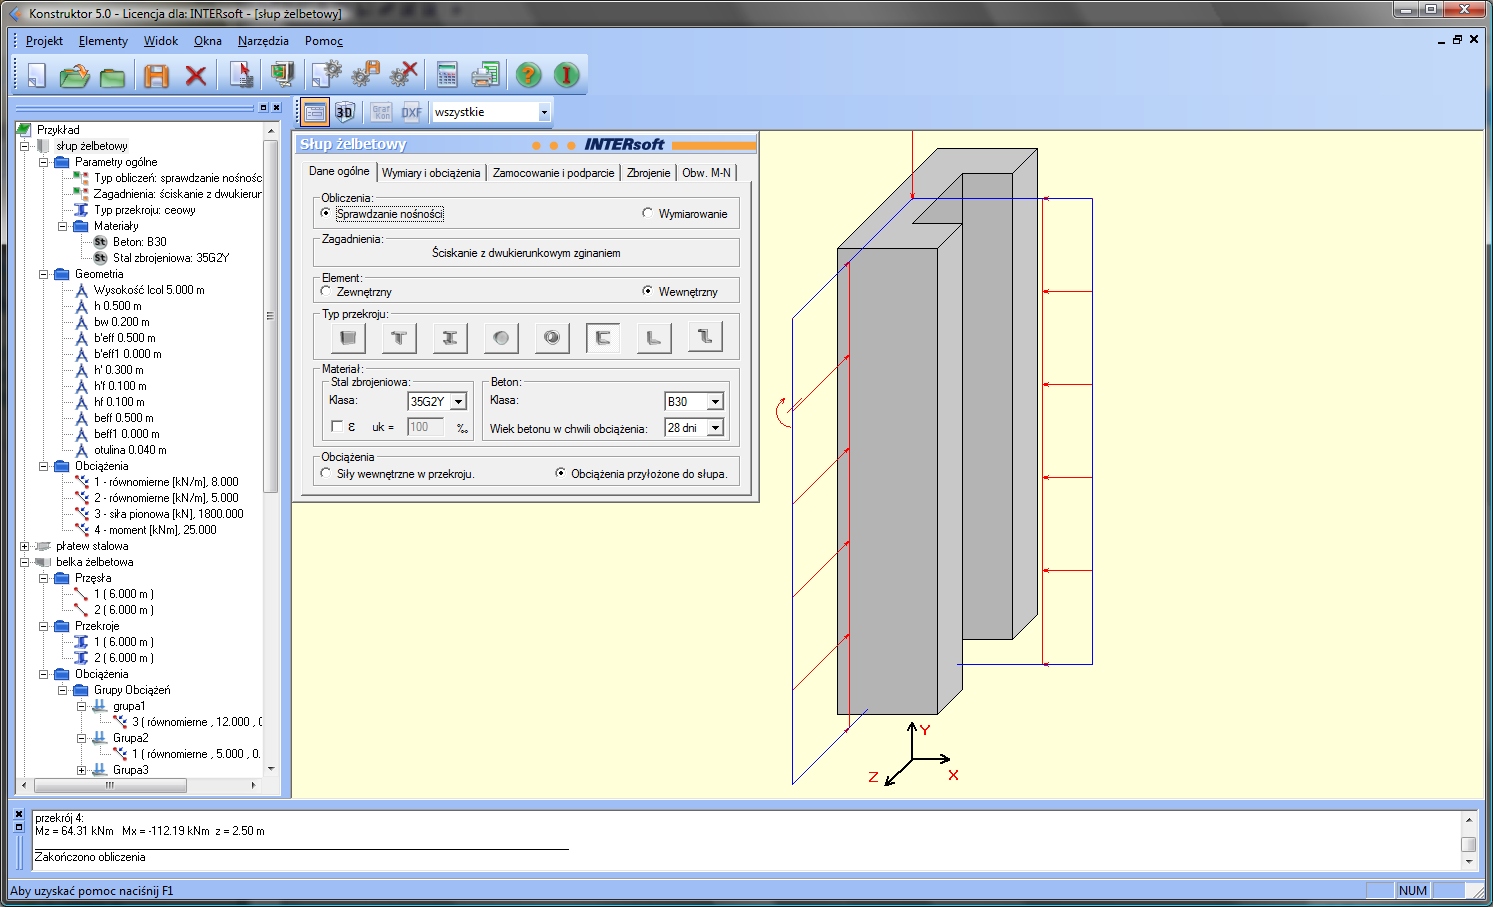Select ring-shaped cross-section type
This screenshot has width=1493, height=907.
click(552, 338)
